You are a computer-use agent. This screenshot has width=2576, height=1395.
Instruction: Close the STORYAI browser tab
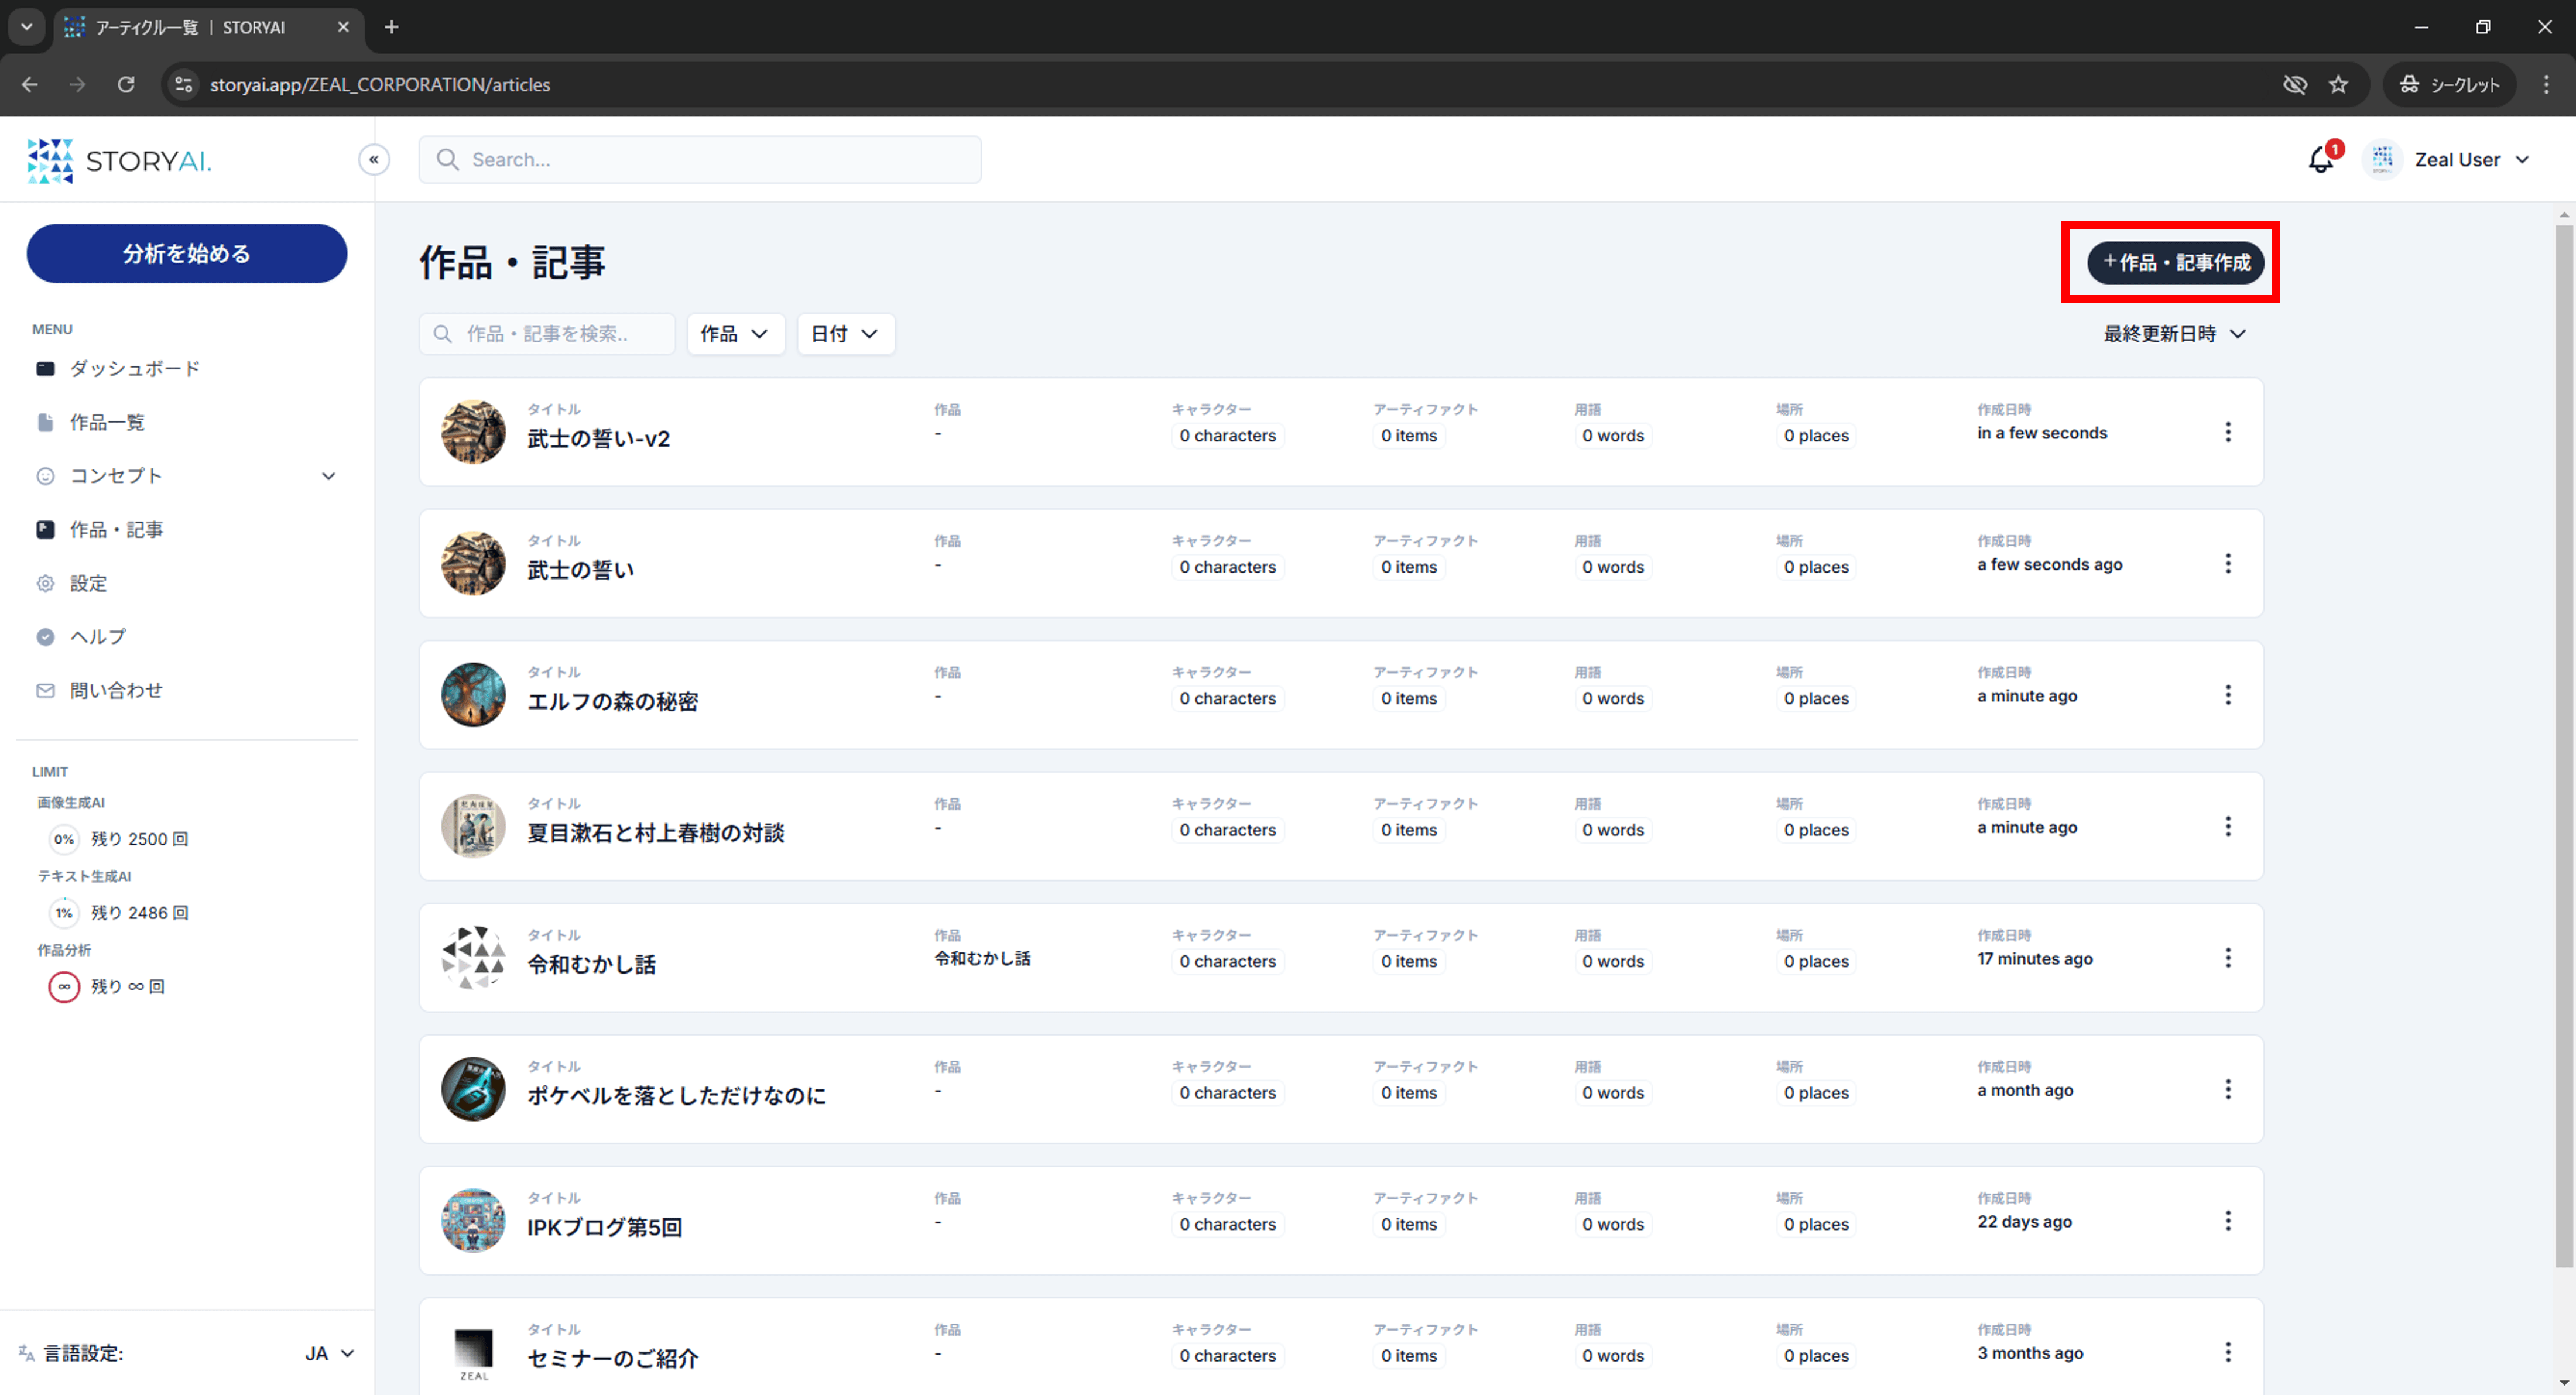coord(343,27)
